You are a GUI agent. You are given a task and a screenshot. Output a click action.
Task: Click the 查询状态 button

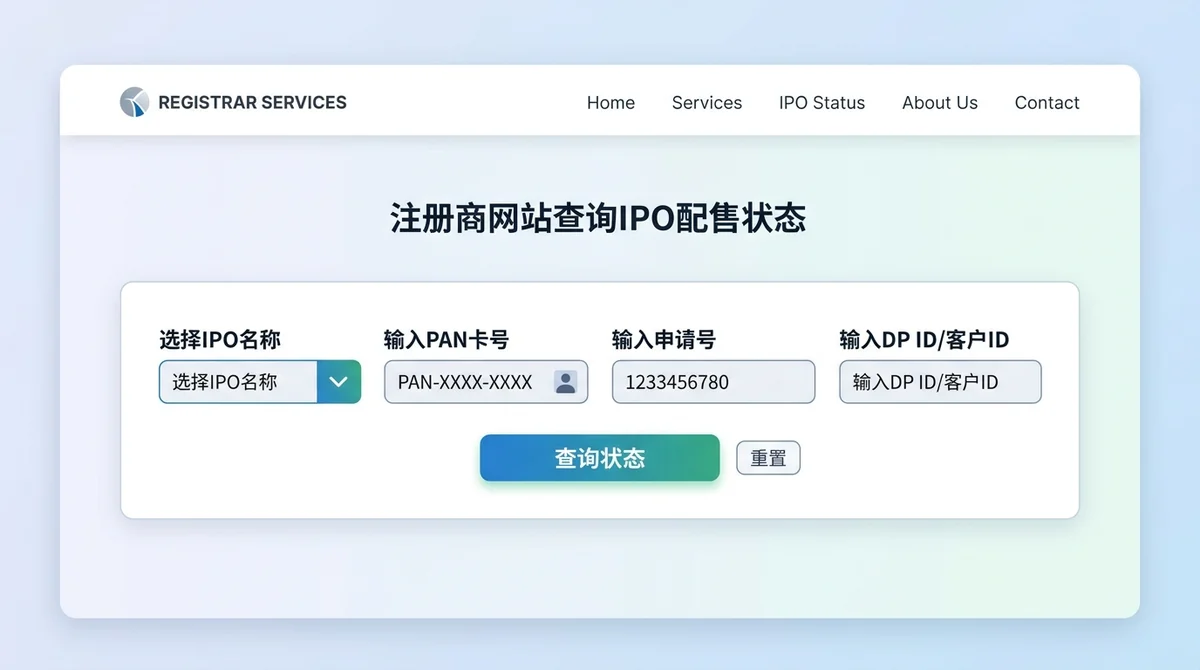pos(600,458)
